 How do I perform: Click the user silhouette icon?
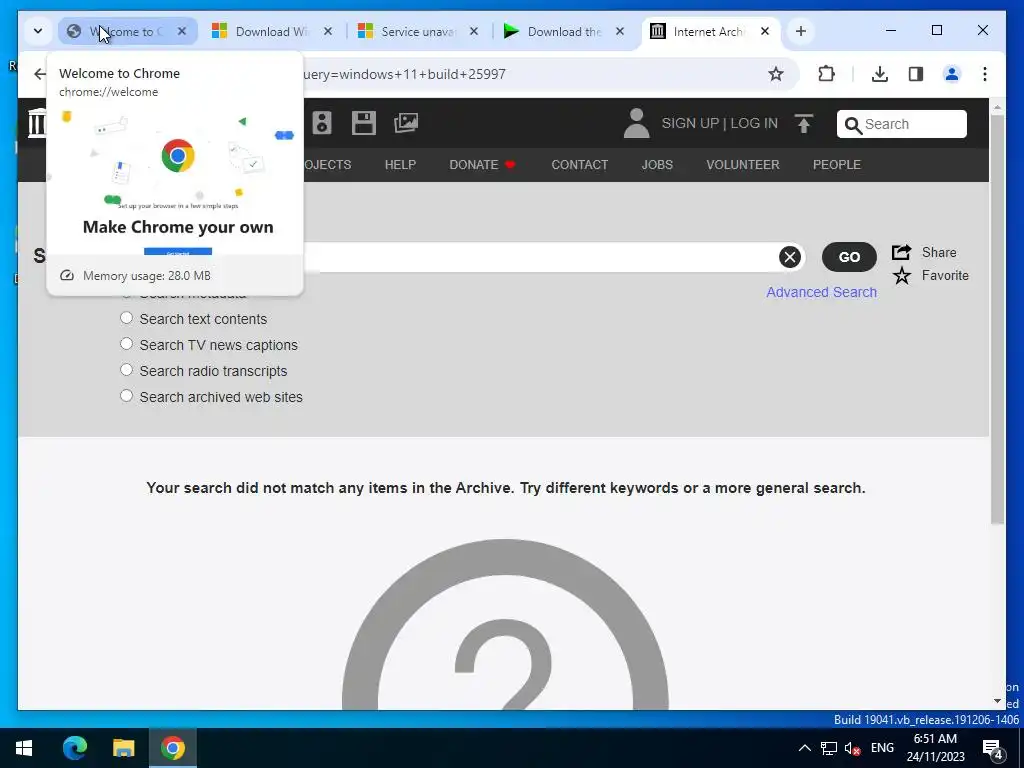coord(636,123)
